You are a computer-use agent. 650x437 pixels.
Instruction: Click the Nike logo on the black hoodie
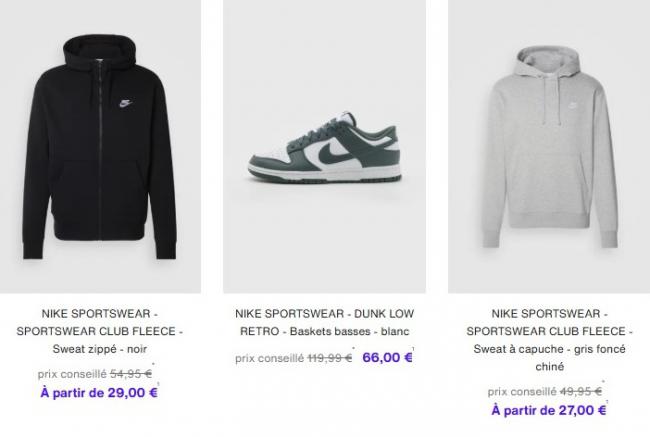[125, 103]
